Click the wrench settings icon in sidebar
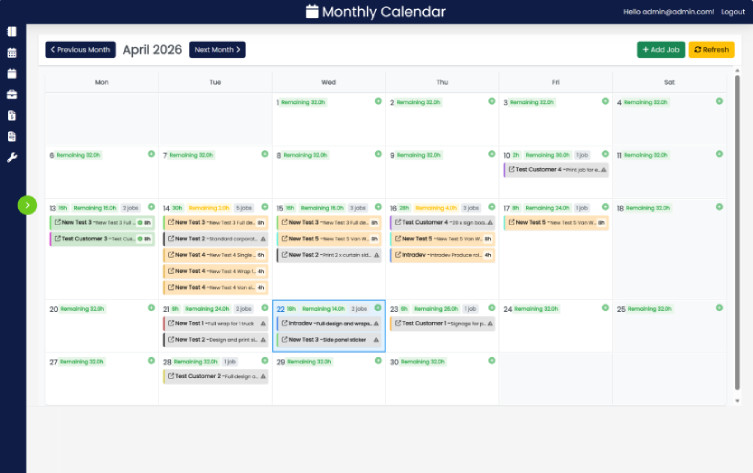Viewport: 753px width, 473px height. 12,157
